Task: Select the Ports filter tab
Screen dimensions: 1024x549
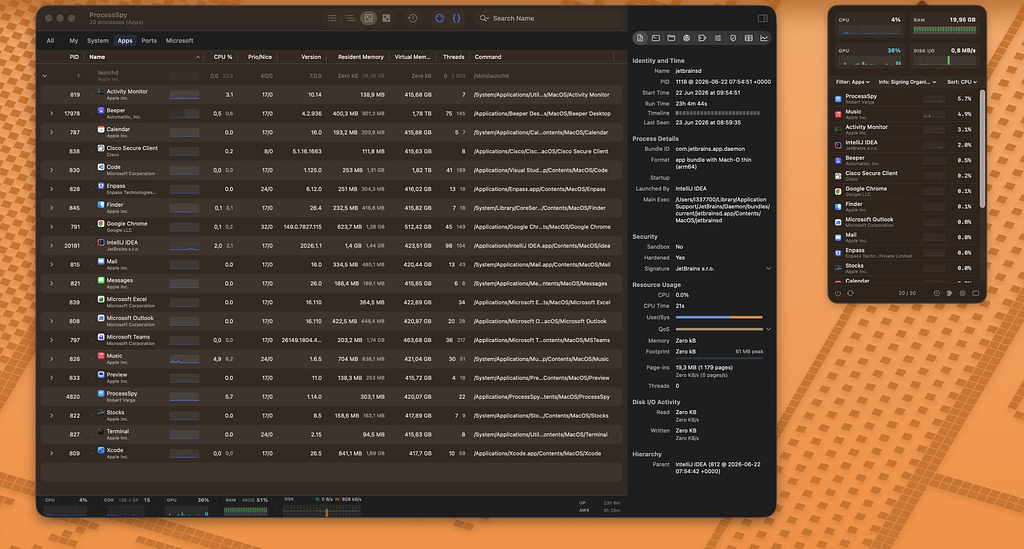Action: 149,40
